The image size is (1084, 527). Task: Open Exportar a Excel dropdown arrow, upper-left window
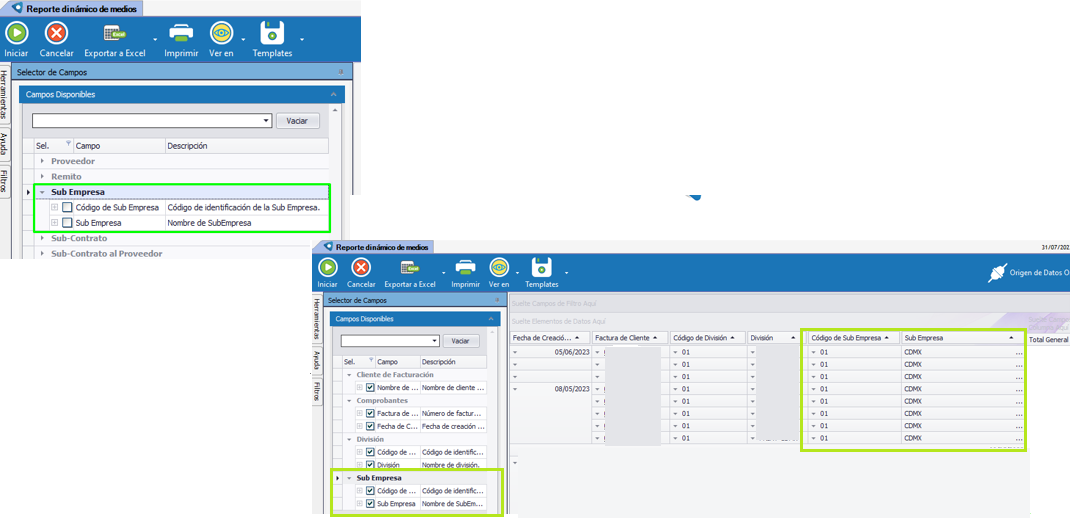[156, 39]
